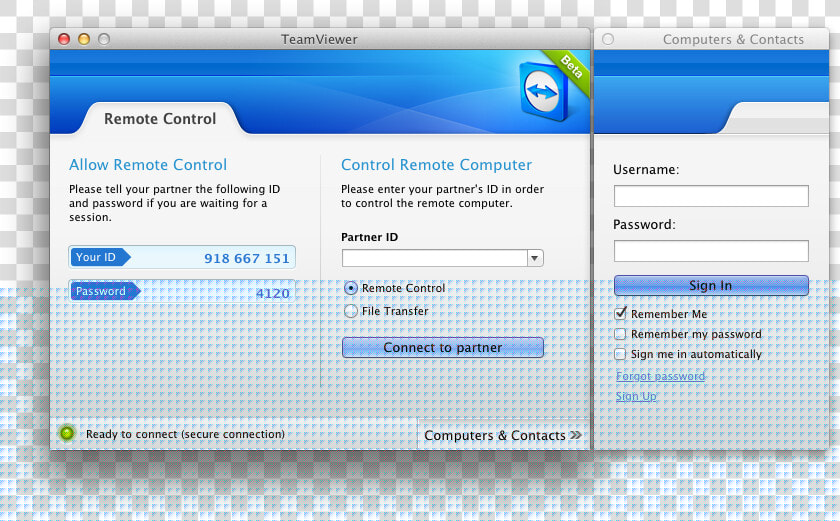Click the blue Your ID label tag
Viewport: 840px width, 521px height.
100,257
